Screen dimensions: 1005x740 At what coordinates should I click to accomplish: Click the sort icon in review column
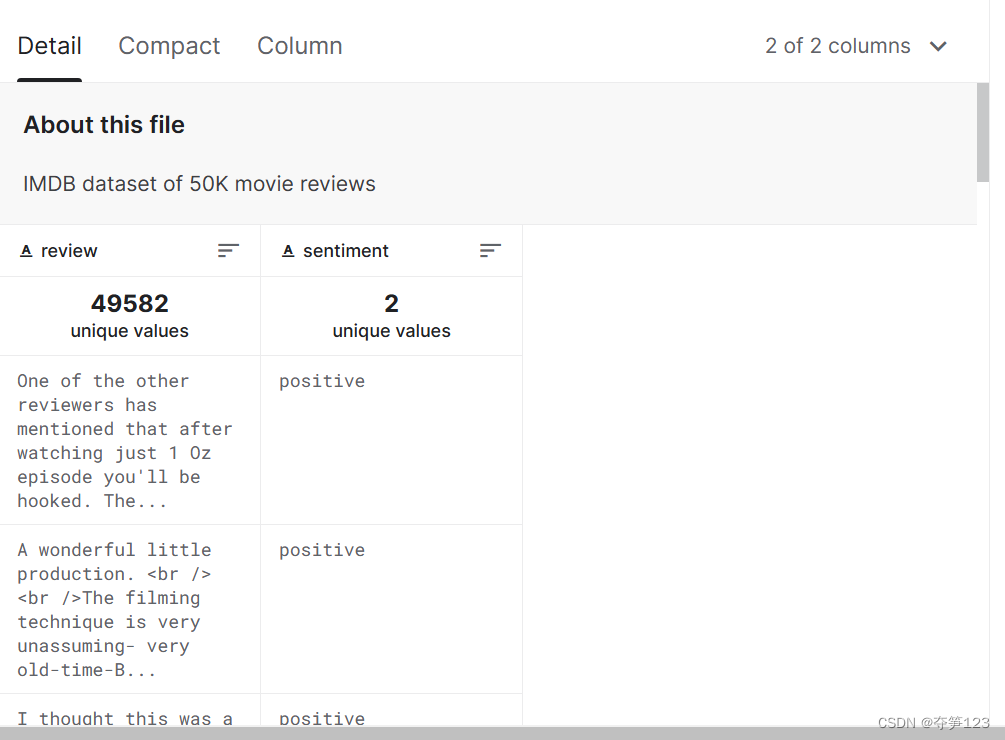point(229,251)
